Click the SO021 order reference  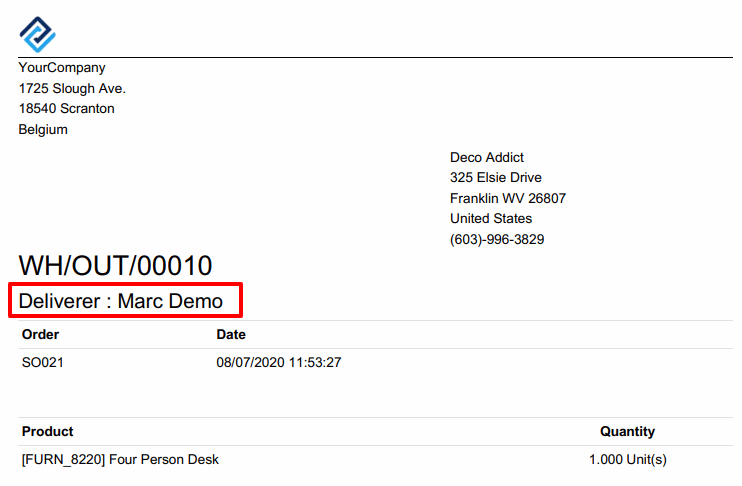point(43,362)
